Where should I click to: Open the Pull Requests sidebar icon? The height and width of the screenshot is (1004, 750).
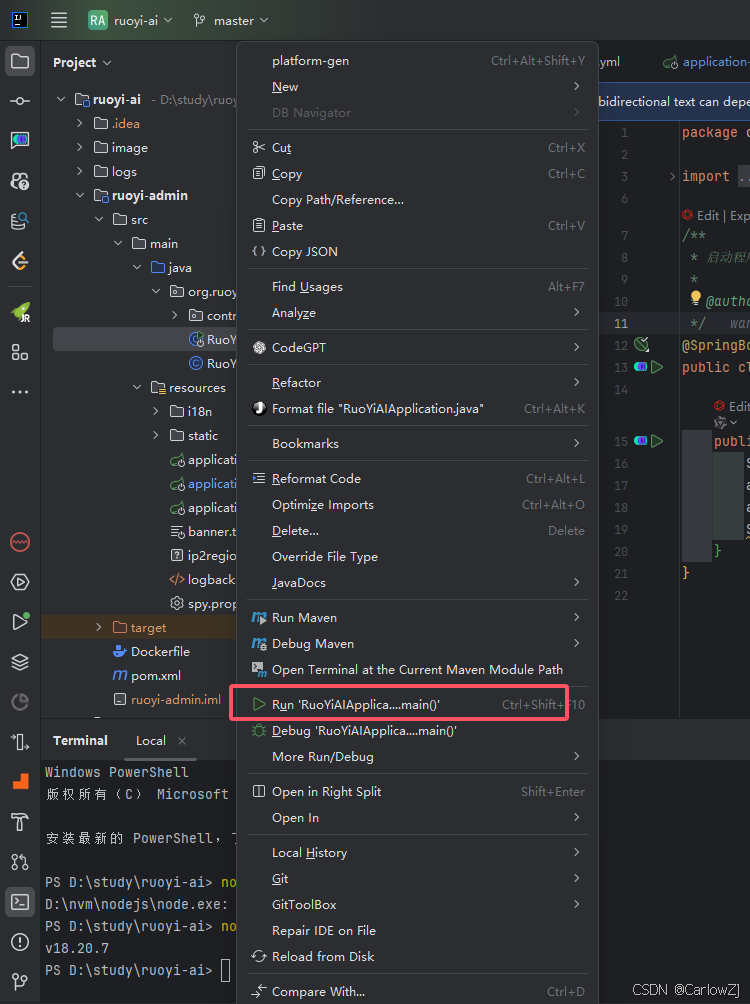click(x=20, y=862)
